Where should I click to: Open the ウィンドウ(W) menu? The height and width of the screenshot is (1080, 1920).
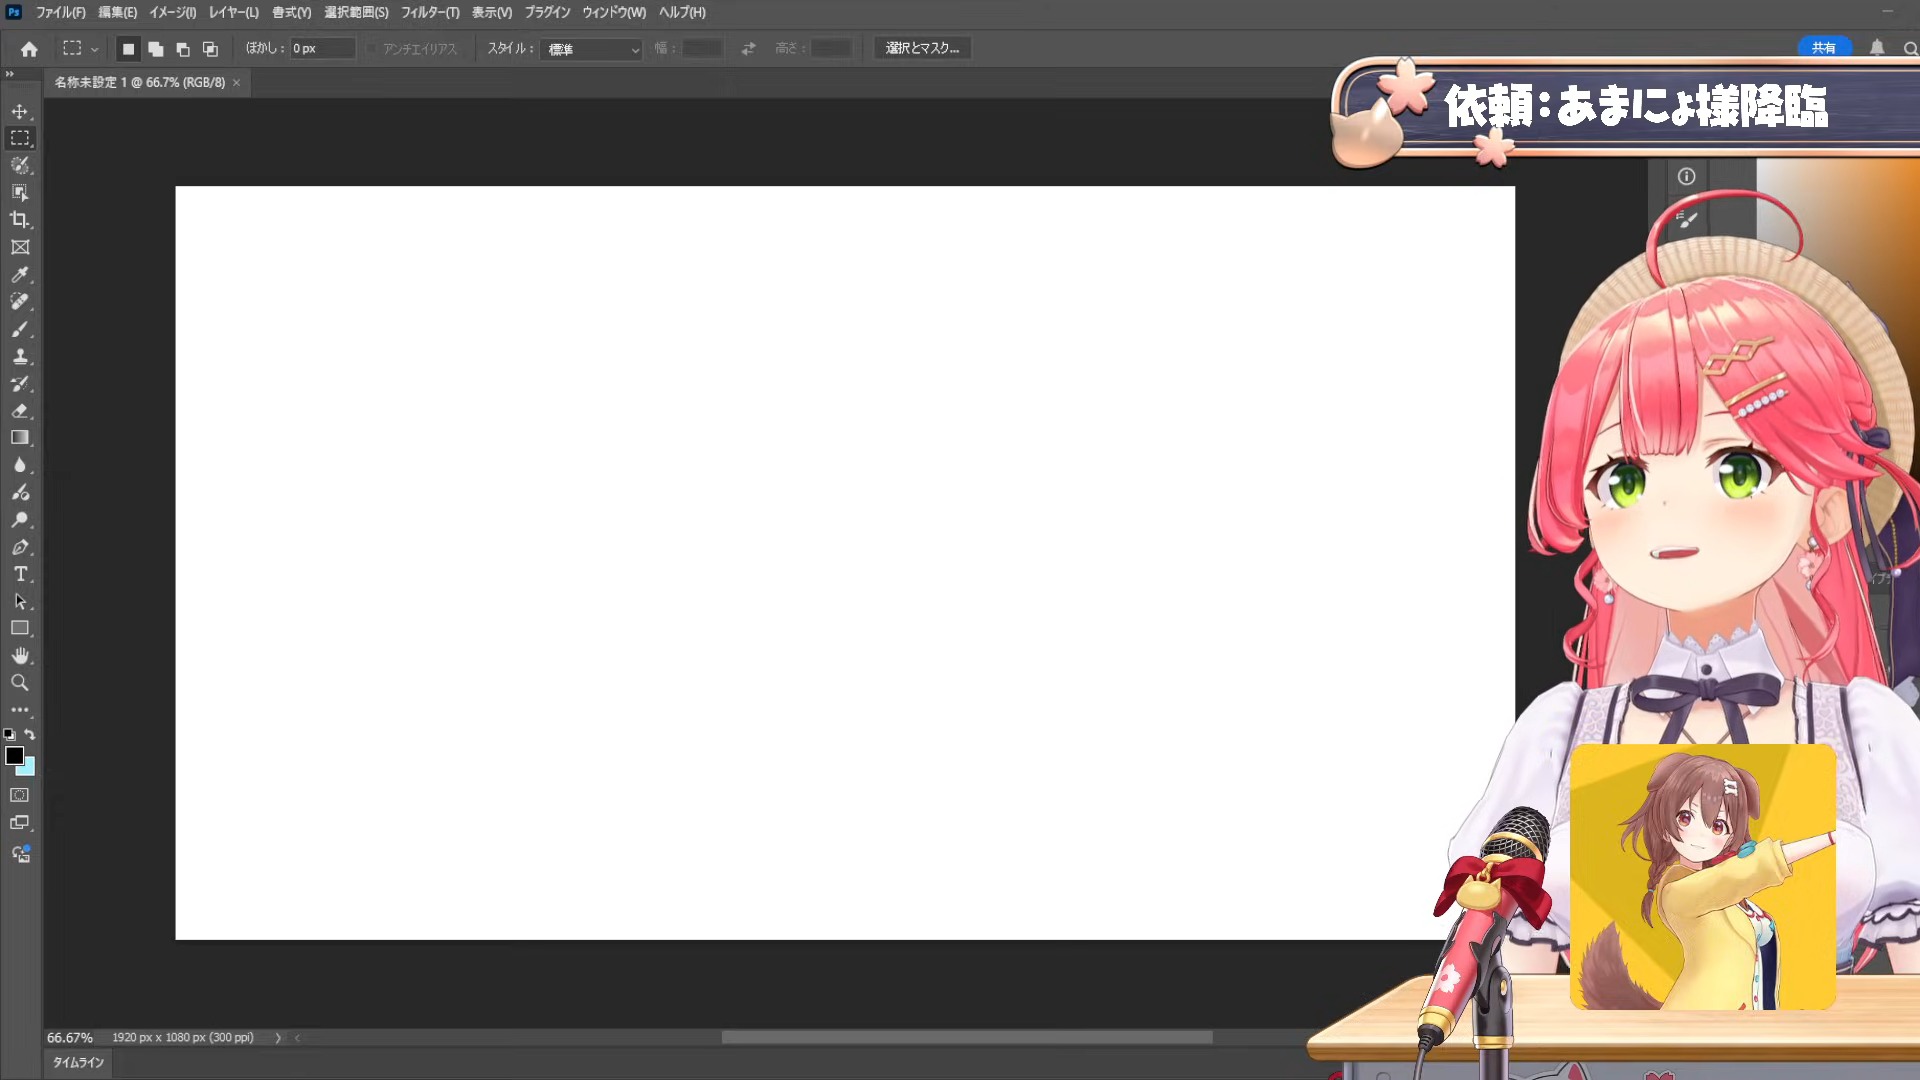[614, 13]
